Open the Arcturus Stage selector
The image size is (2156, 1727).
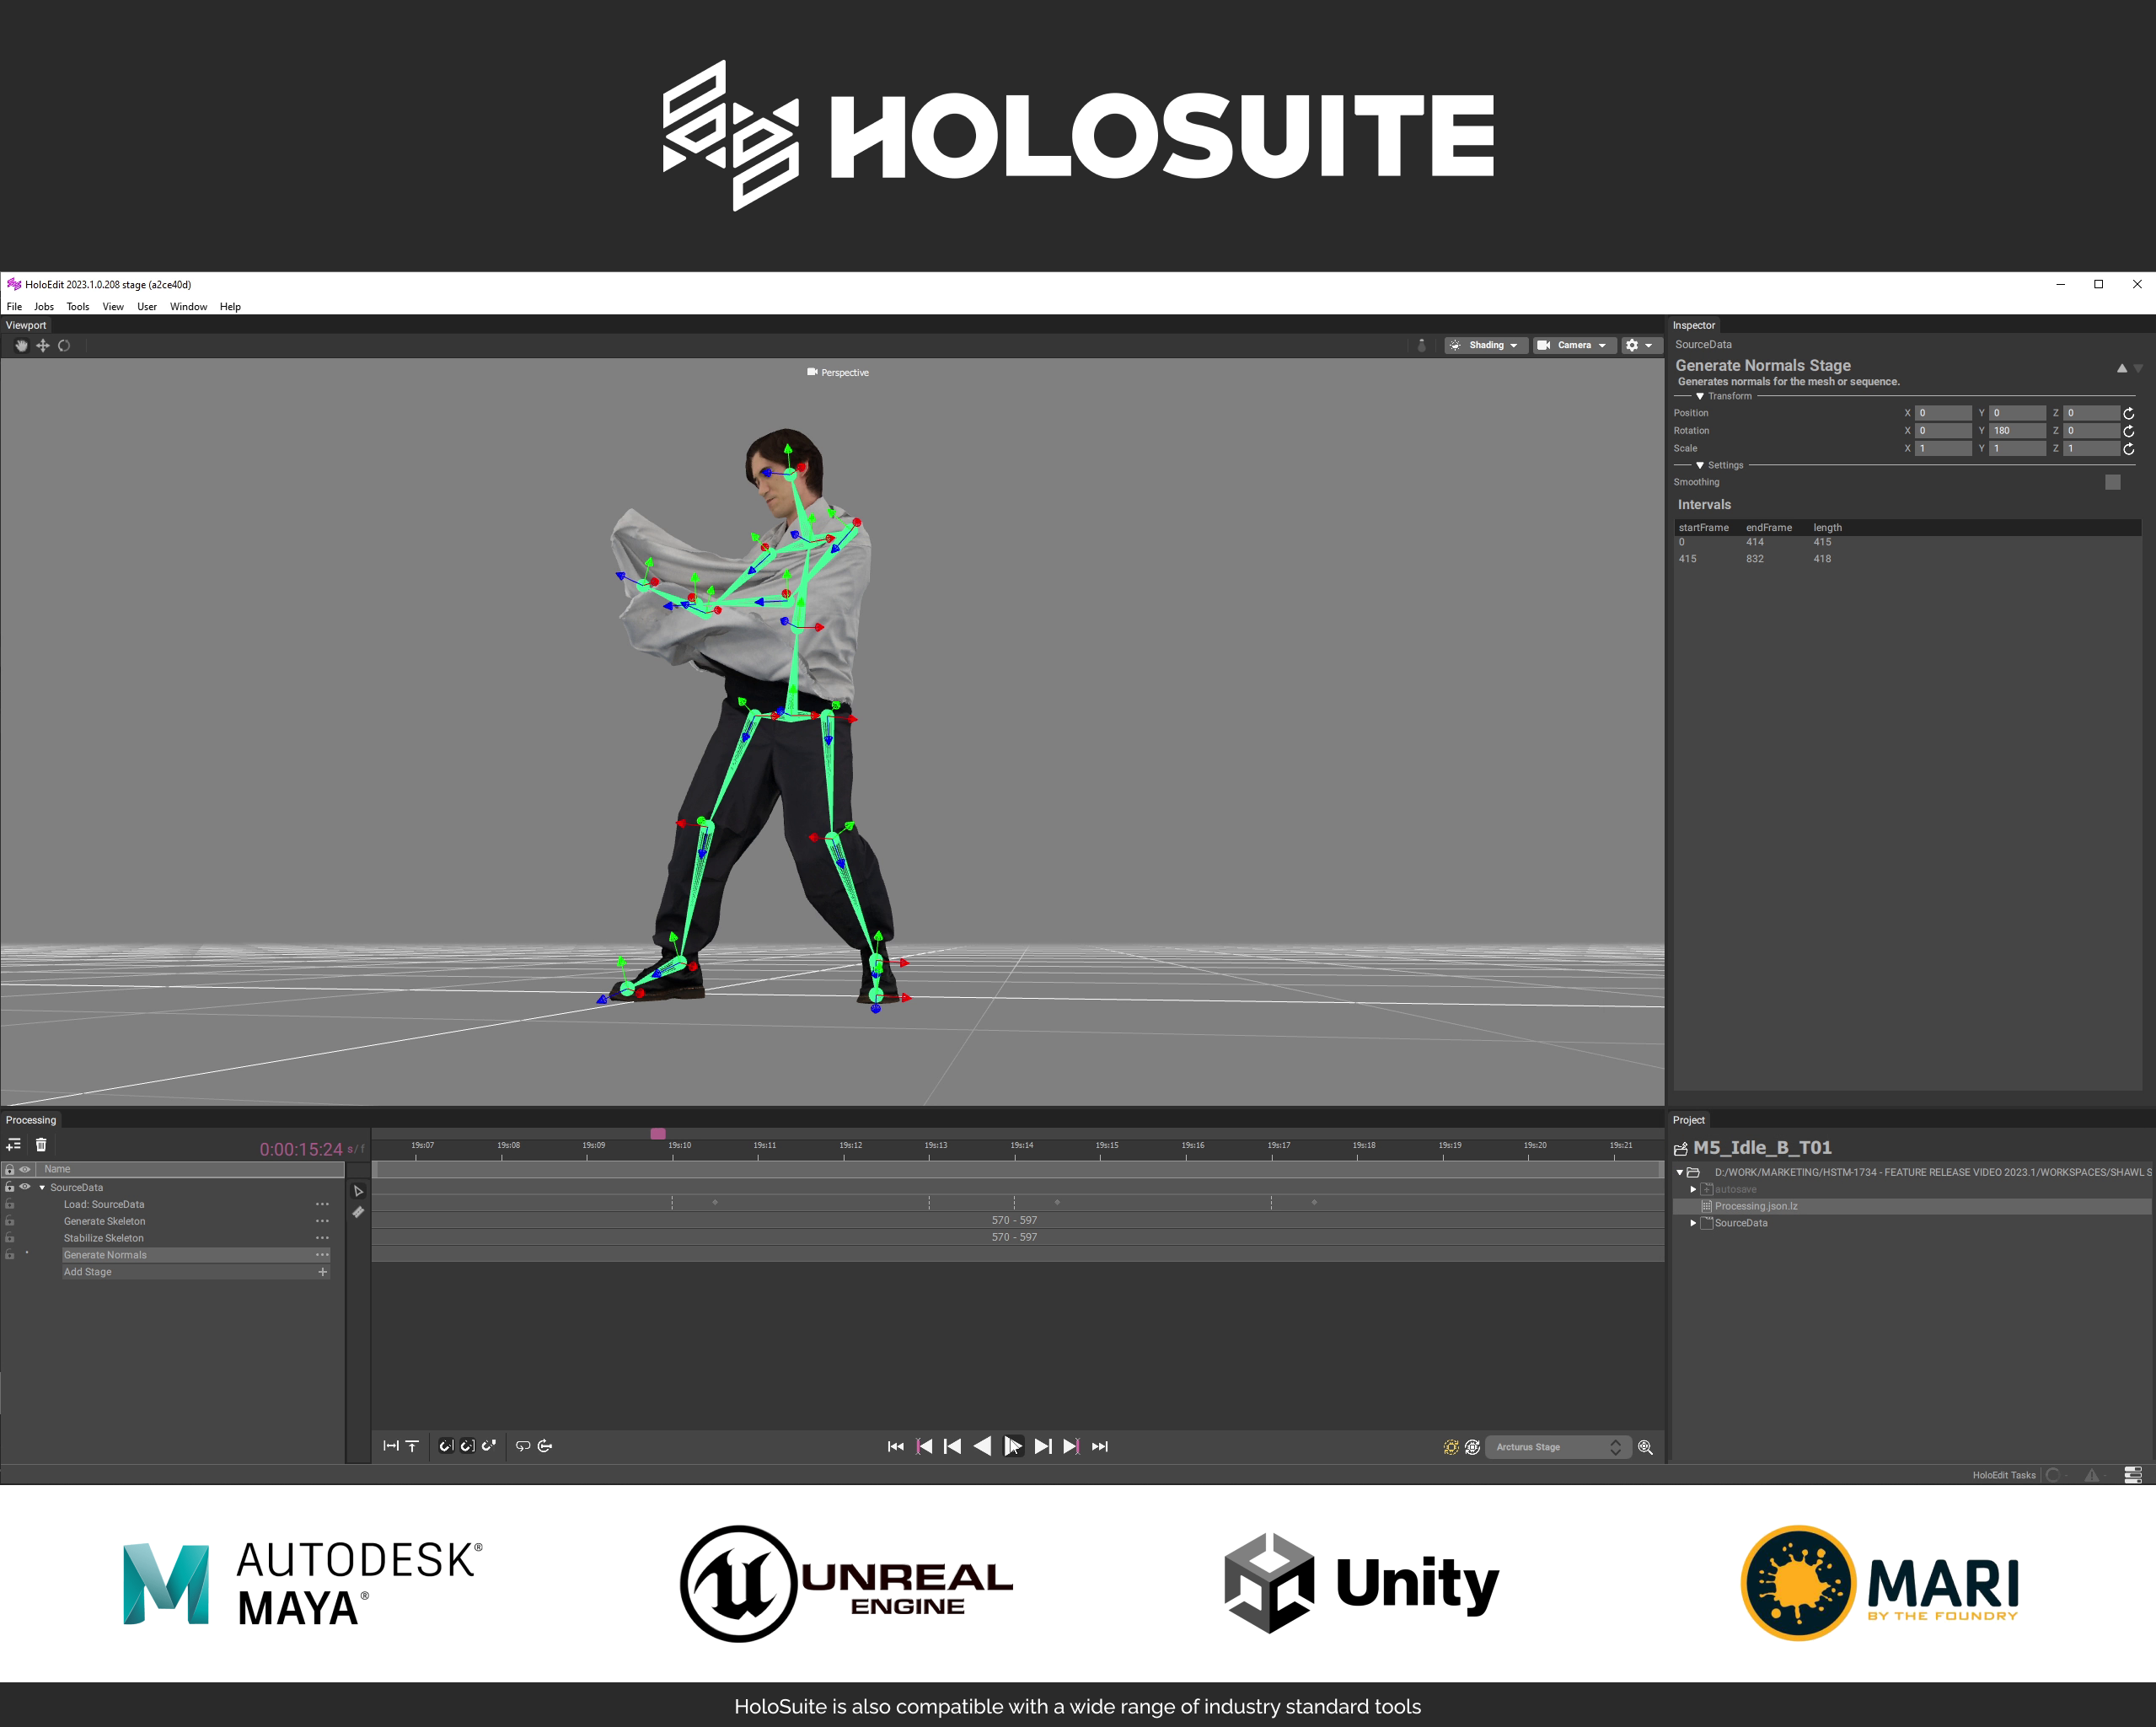[x=1557, y=1447]
